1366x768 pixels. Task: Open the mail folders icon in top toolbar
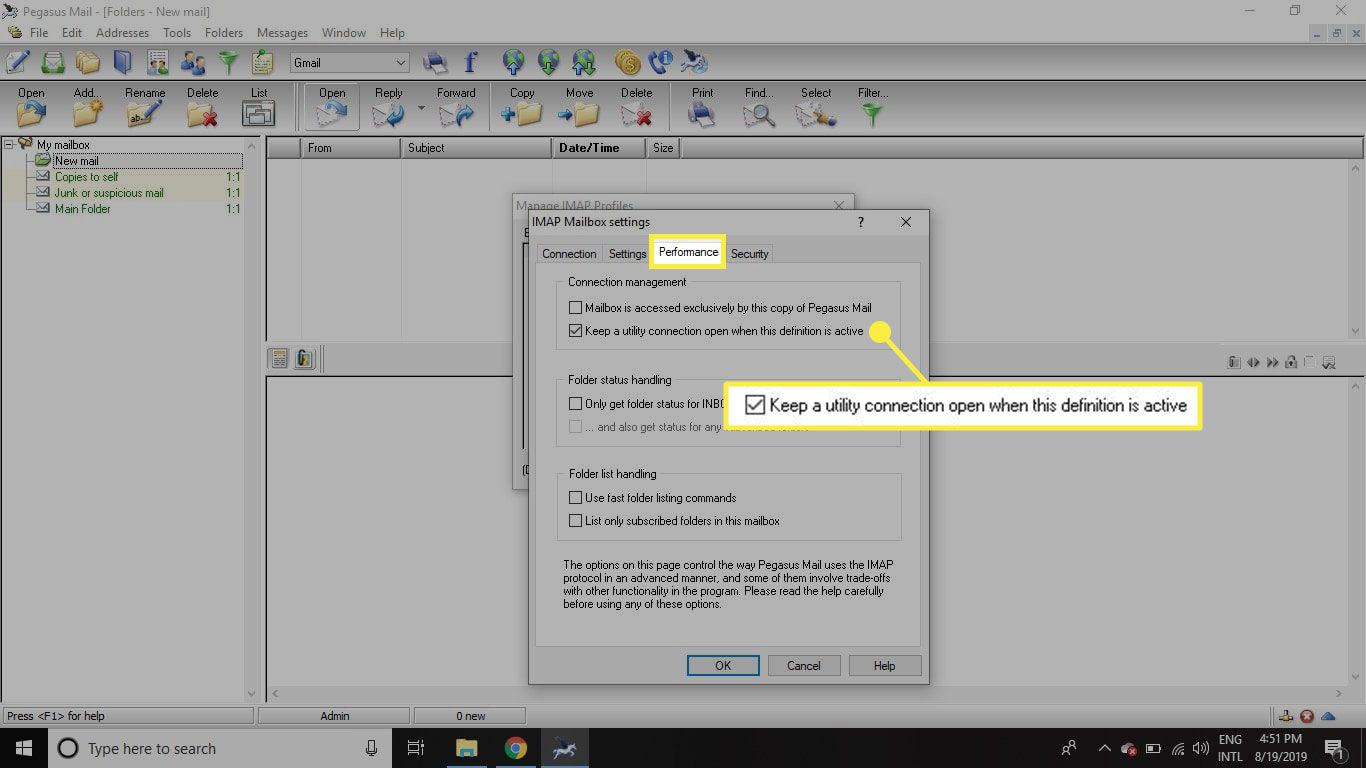tap(88, 63)
